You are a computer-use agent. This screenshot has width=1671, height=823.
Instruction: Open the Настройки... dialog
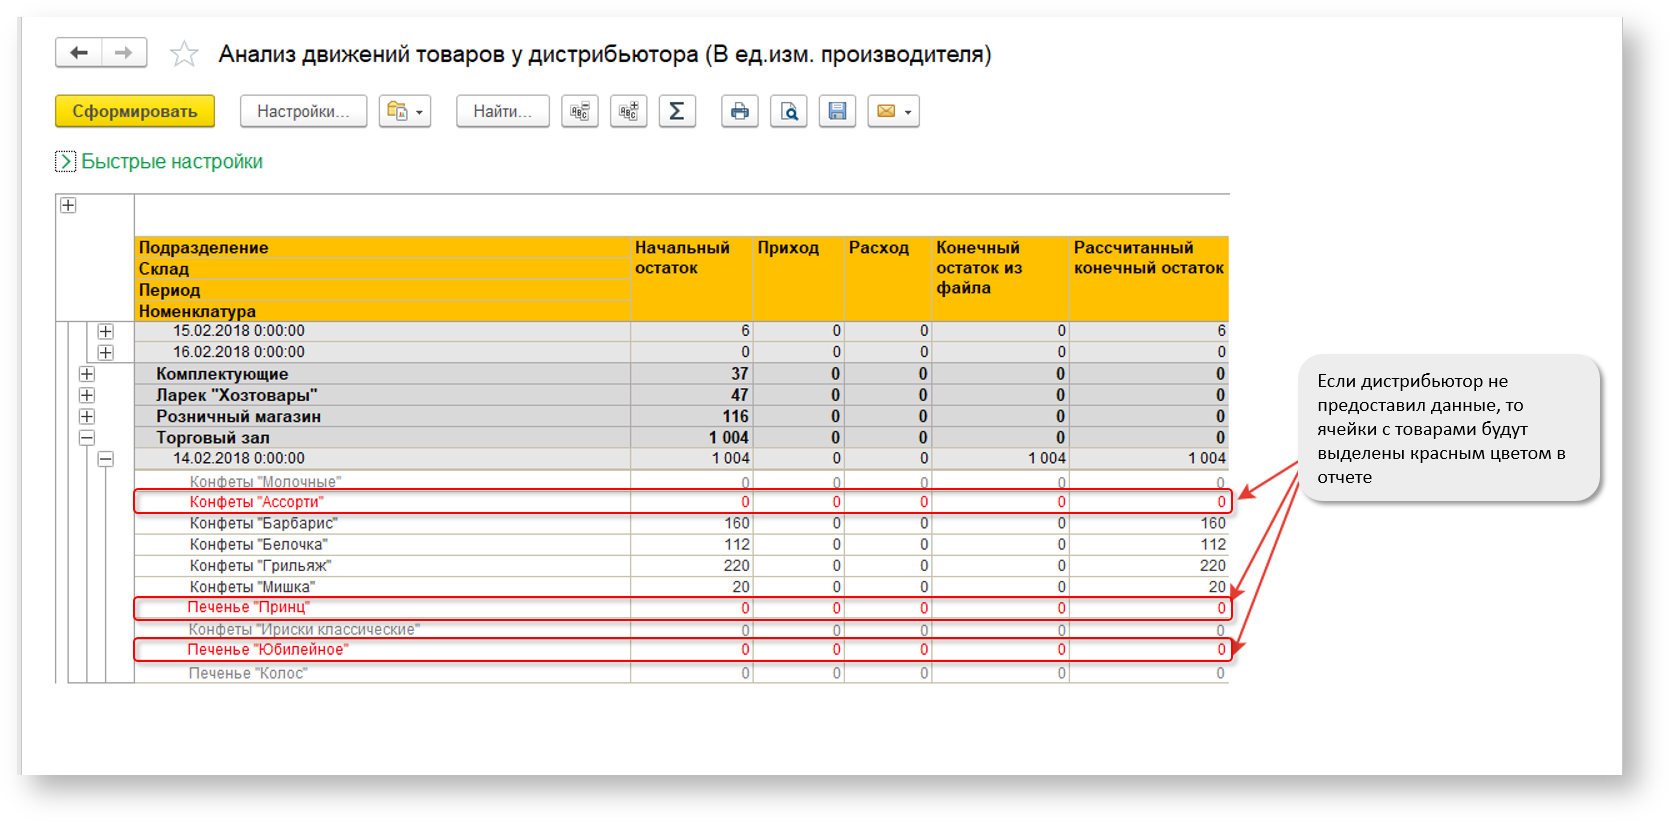303,111
